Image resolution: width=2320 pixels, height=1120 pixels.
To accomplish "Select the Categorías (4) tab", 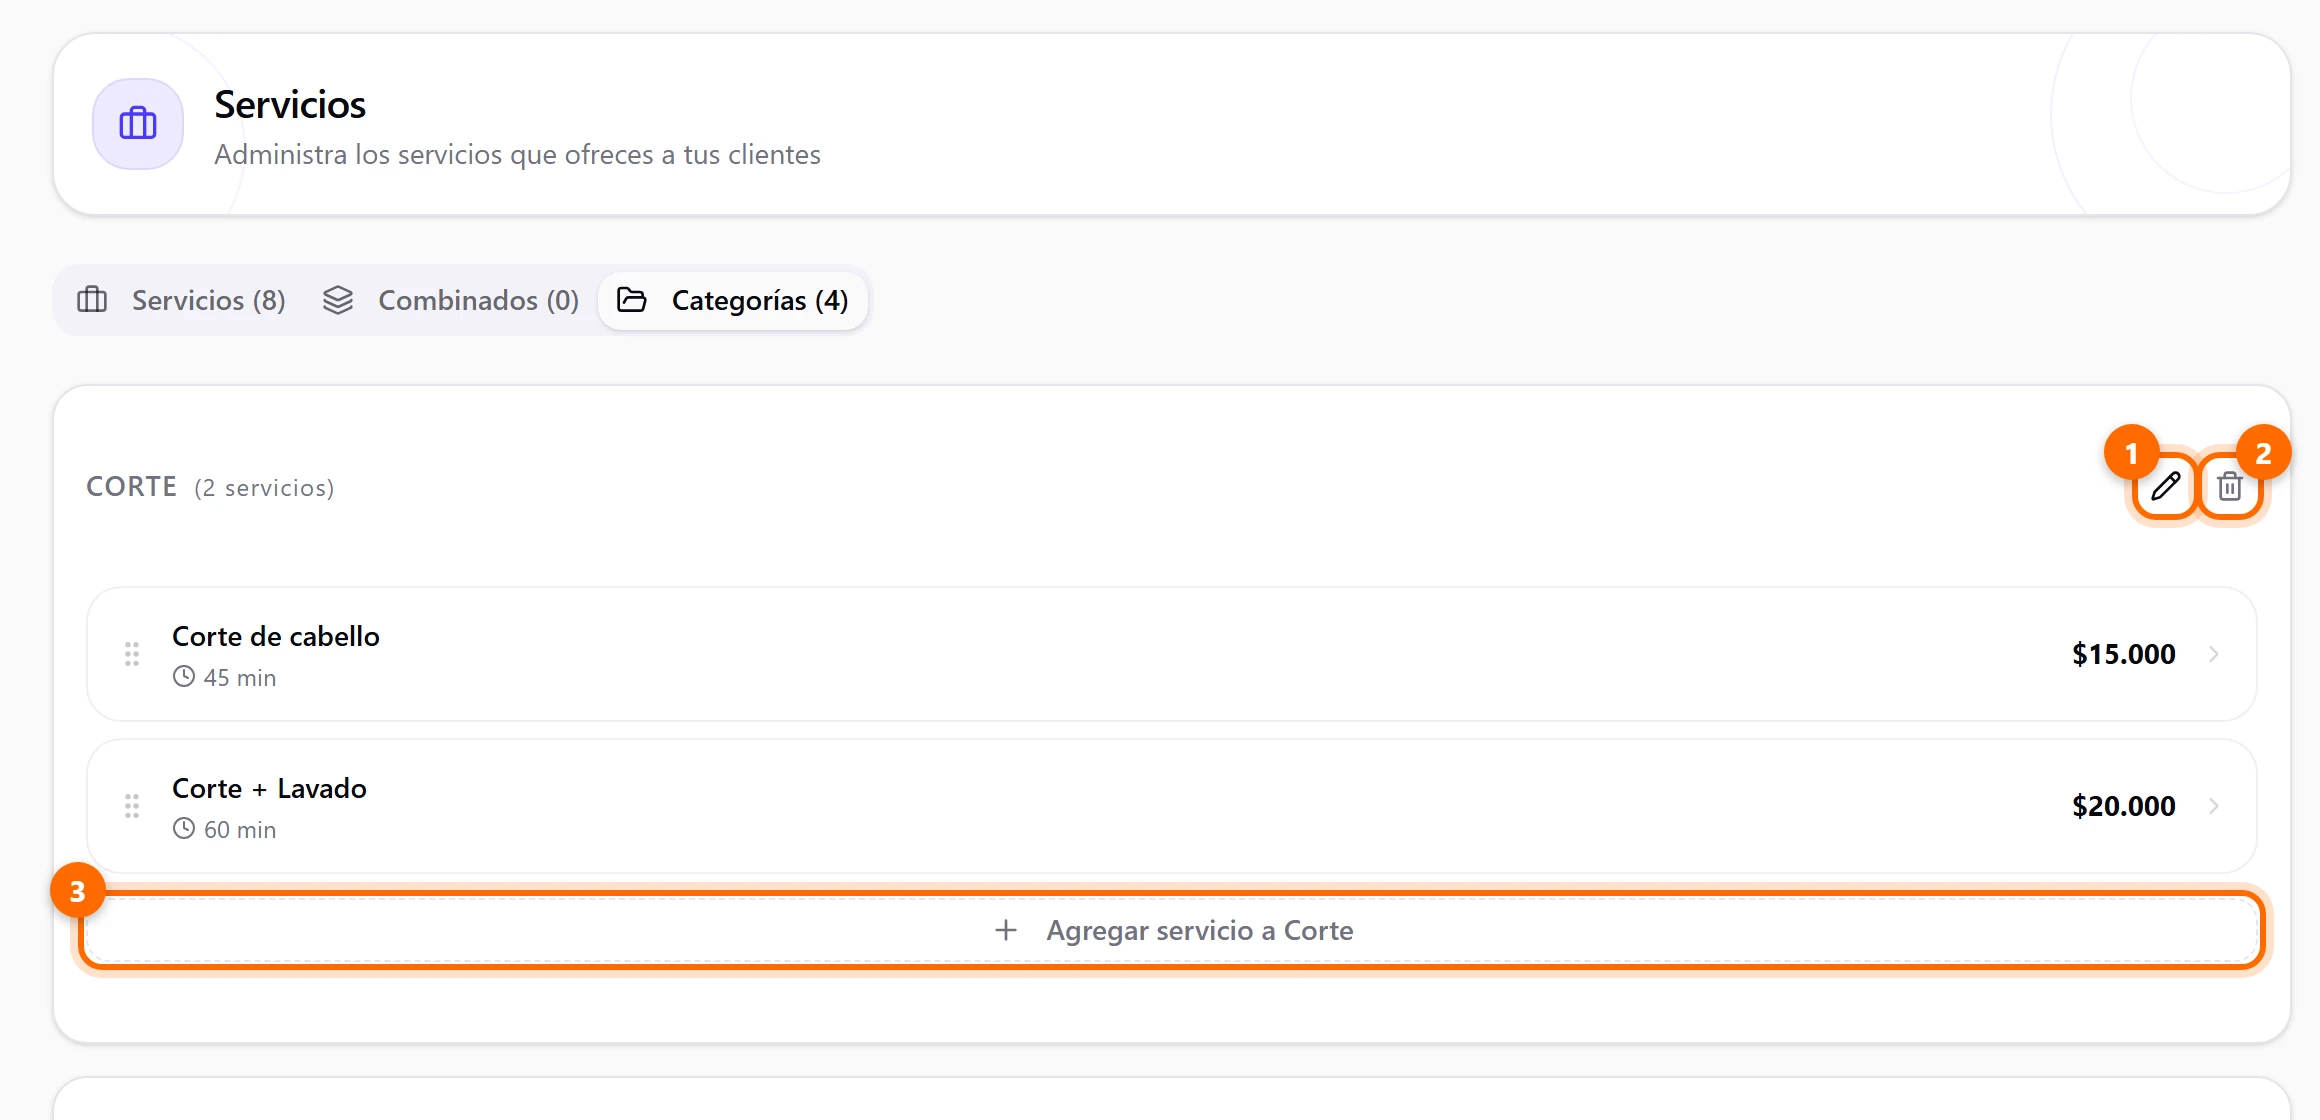I will coord(733,300).
